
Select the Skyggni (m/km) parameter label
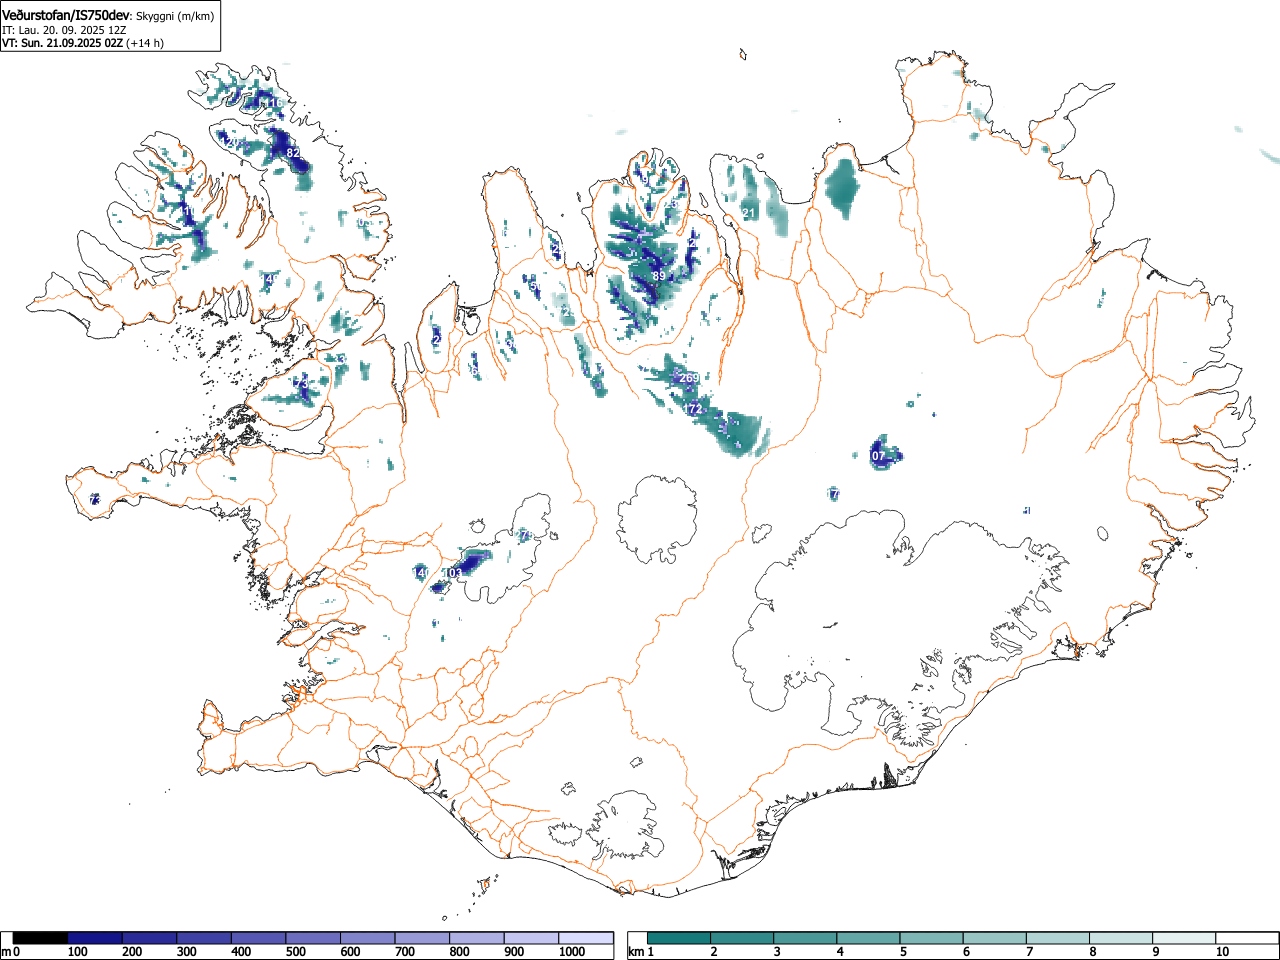176,15
